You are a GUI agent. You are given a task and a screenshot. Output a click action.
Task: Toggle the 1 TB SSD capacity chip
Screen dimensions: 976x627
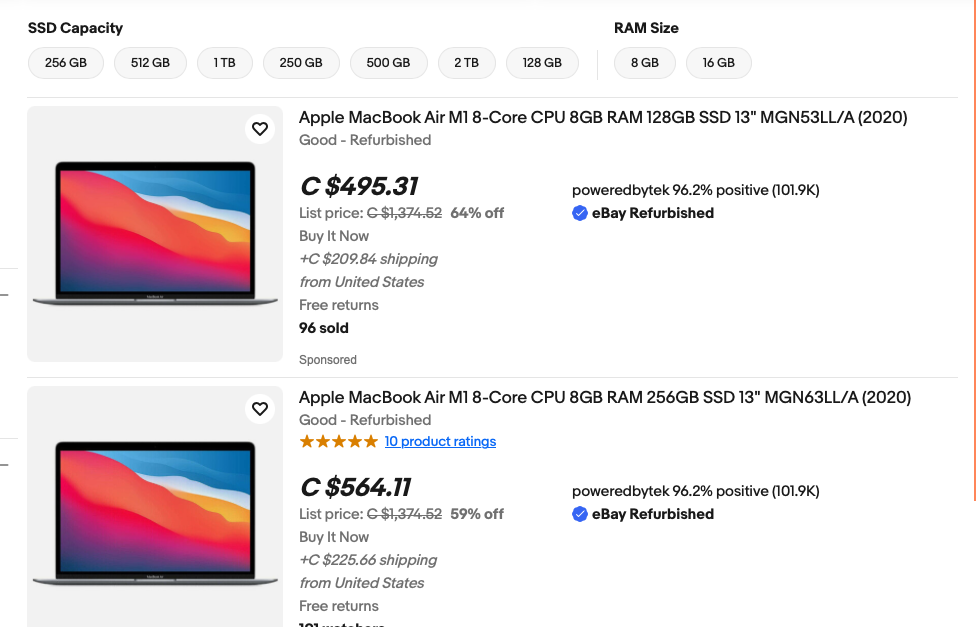tap(224, 62)
